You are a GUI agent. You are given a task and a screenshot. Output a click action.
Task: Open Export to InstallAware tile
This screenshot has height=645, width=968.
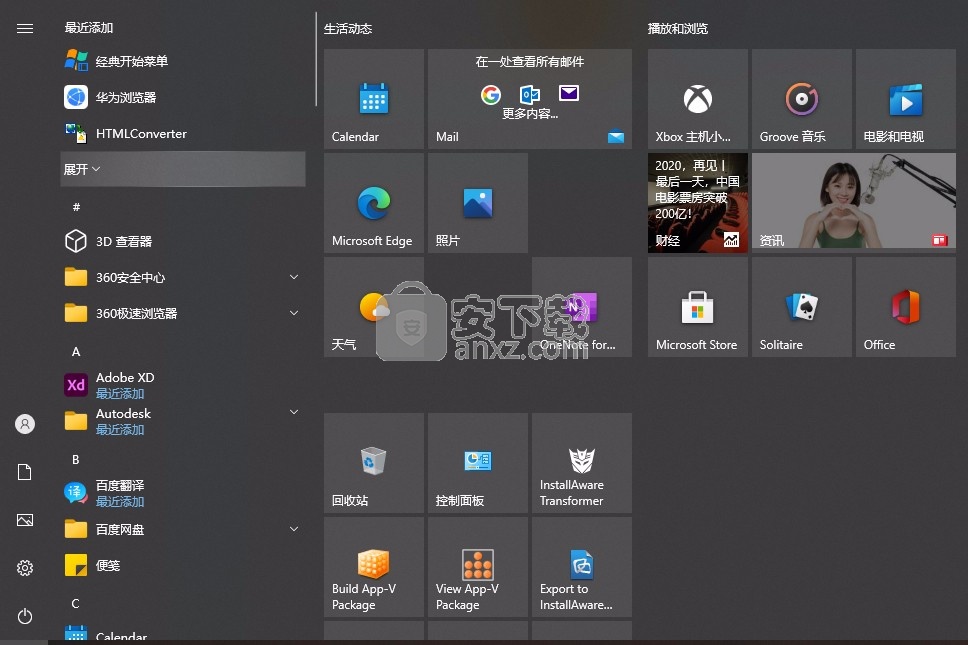582,567
